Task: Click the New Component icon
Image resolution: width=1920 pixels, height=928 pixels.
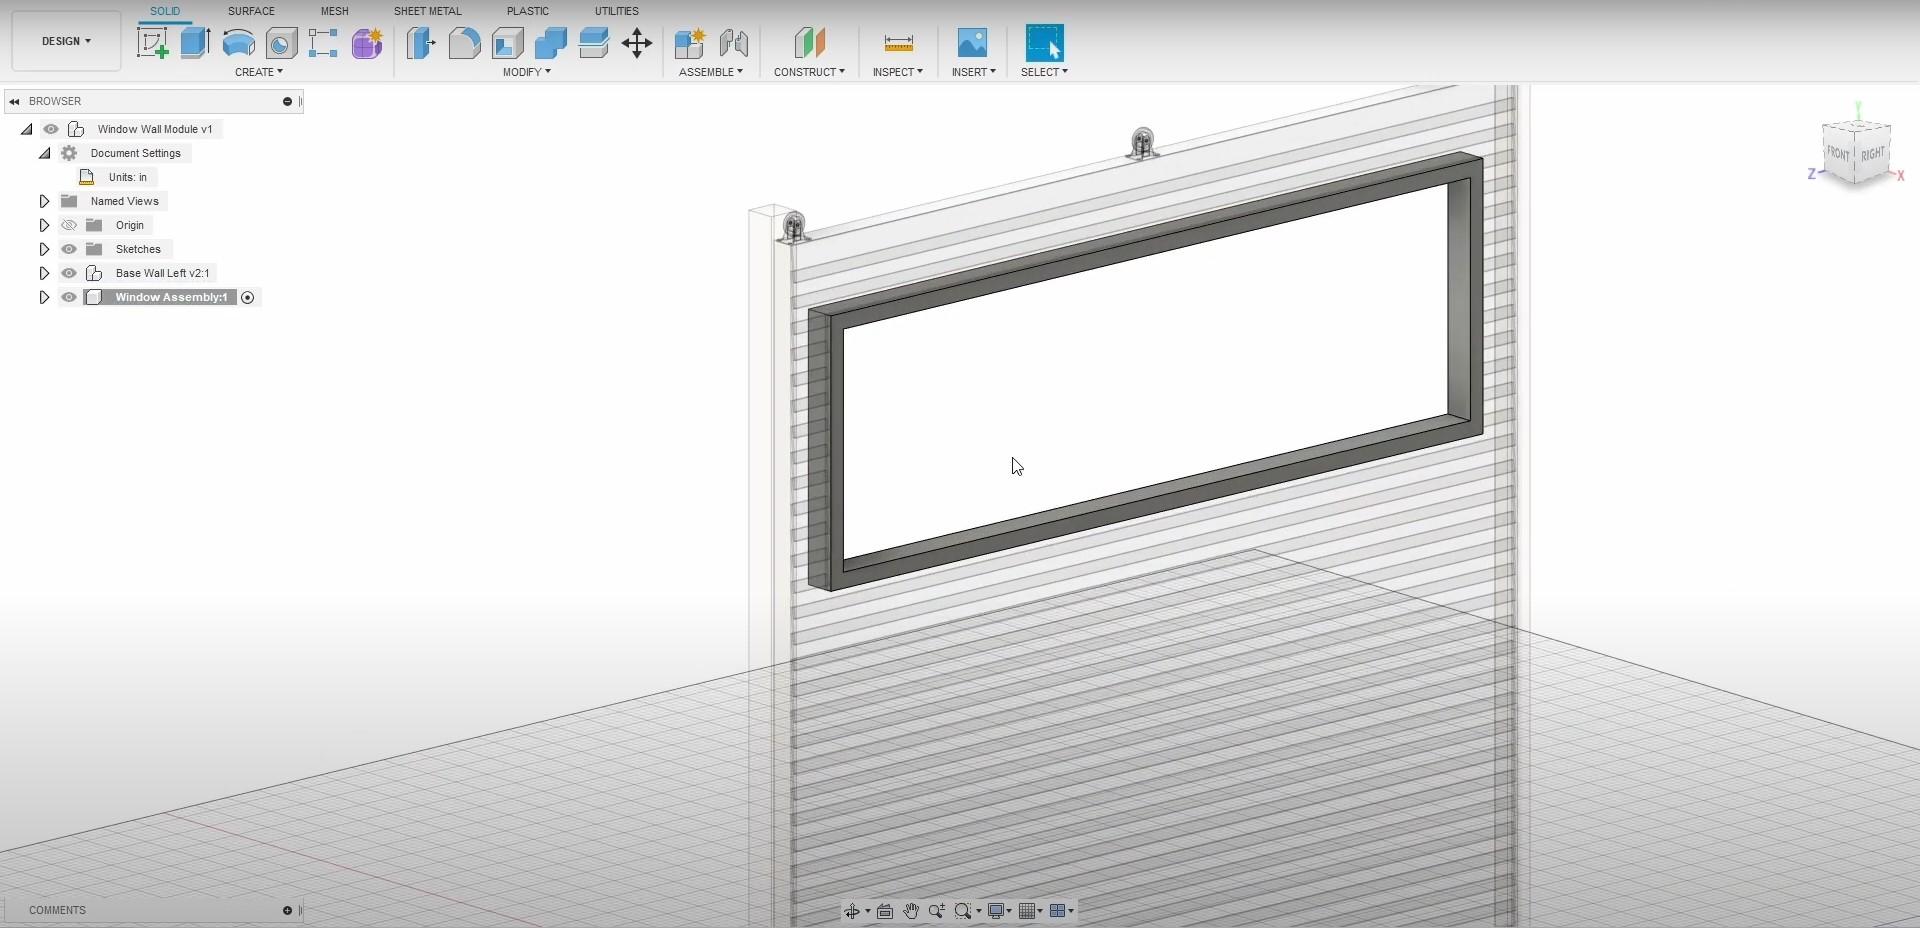Action: click(690, 43)
